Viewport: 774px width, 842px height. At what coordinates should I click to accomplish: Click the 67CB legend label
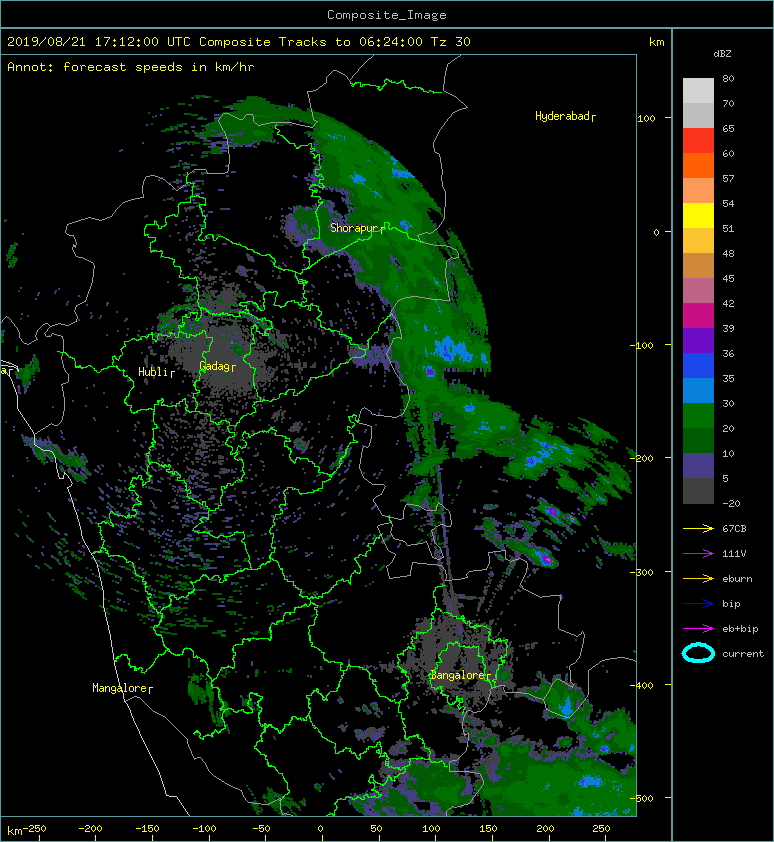734,528
